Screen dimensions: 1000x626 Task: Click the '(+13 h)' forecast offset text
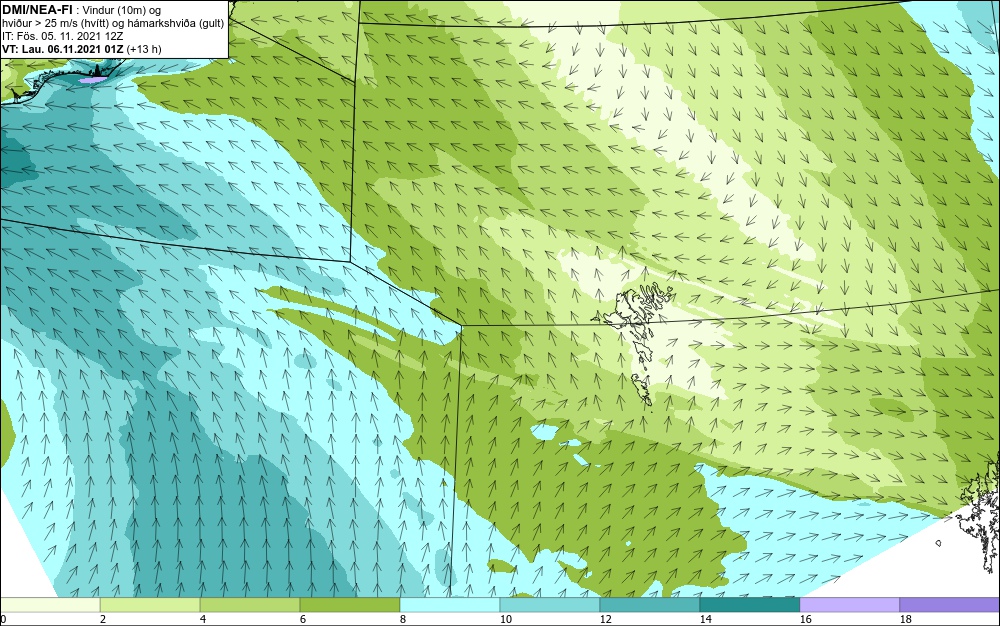point(144,49)
